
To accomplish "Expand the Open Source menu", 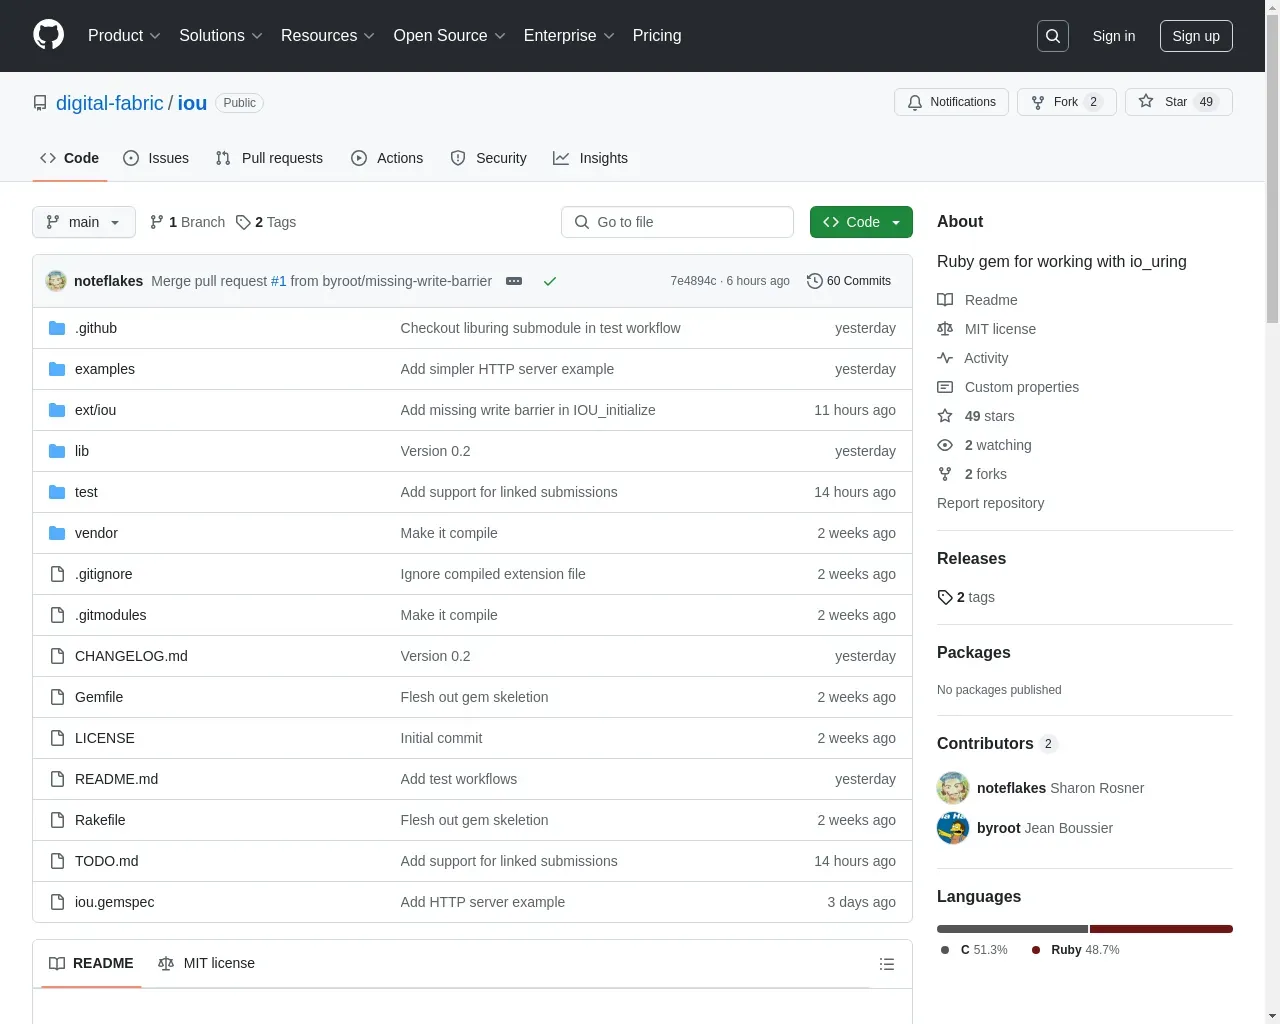I will point(450,35).
